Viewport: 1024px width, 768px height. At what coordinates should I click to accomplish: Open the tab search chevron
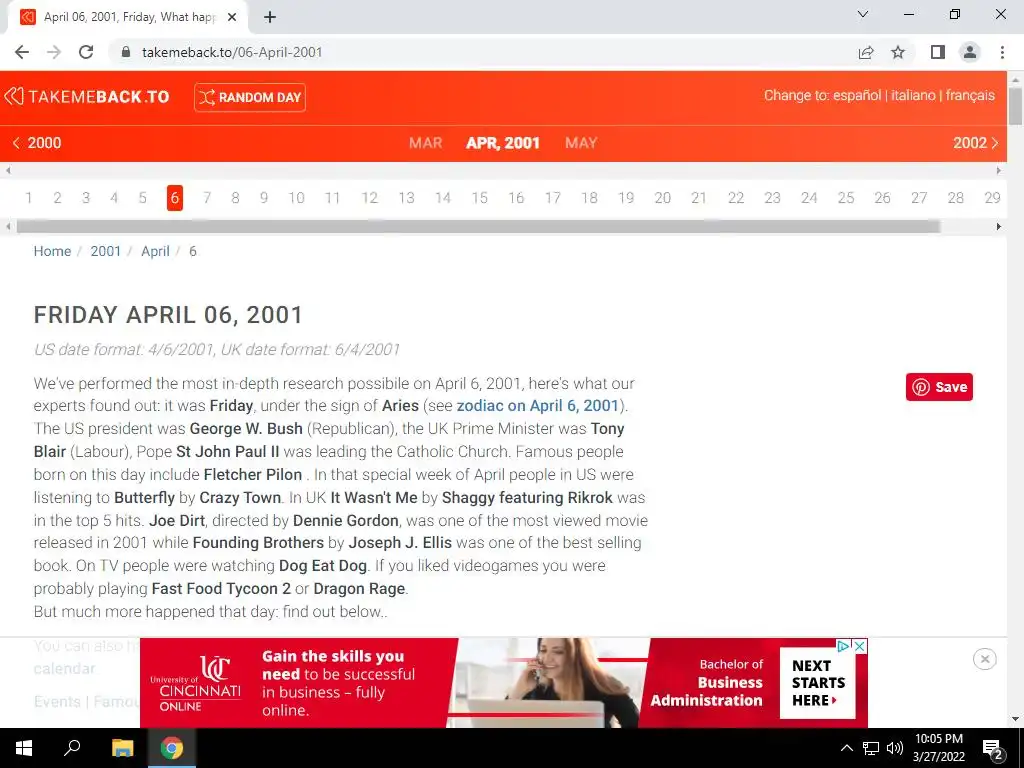point(863,14)
